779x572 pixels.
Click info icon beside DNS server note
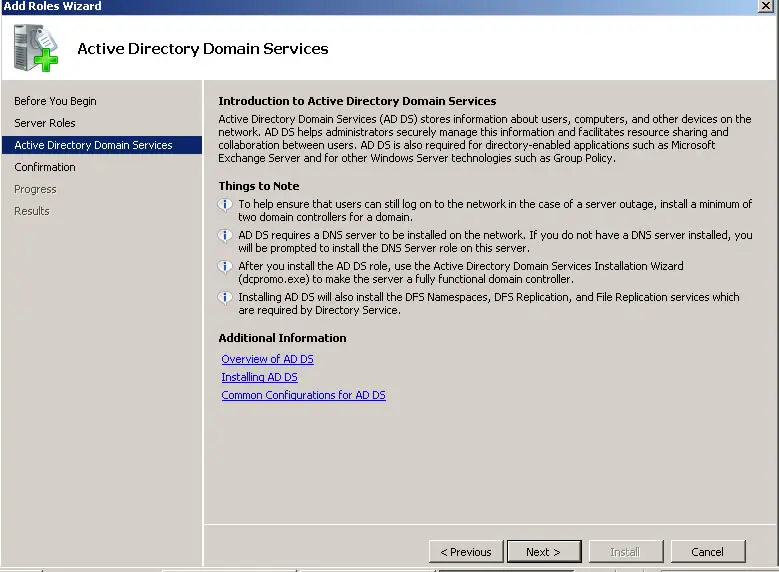(225, 236)
